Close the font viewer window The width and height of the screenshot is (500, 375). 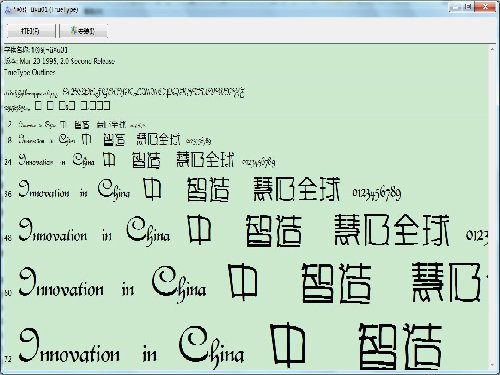pyautogui.click(x=485, y=6)
